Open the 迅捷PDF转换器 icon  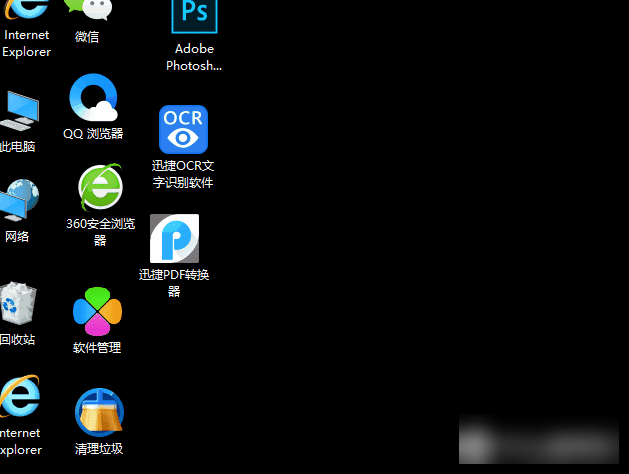tap(174, 239)
